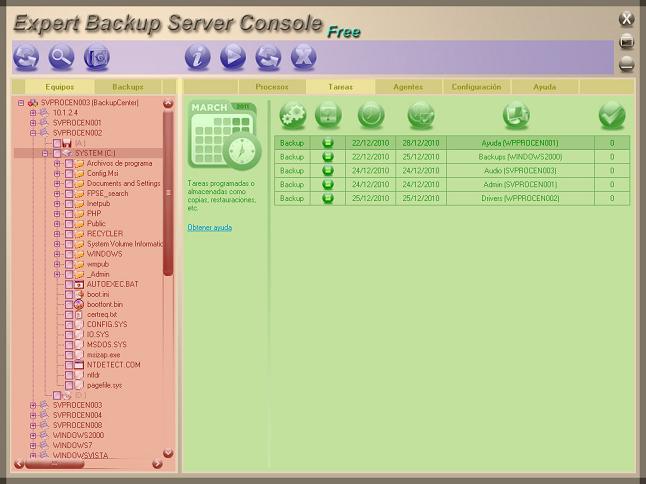Click the green calendar check column icon

tap(421, 115)
